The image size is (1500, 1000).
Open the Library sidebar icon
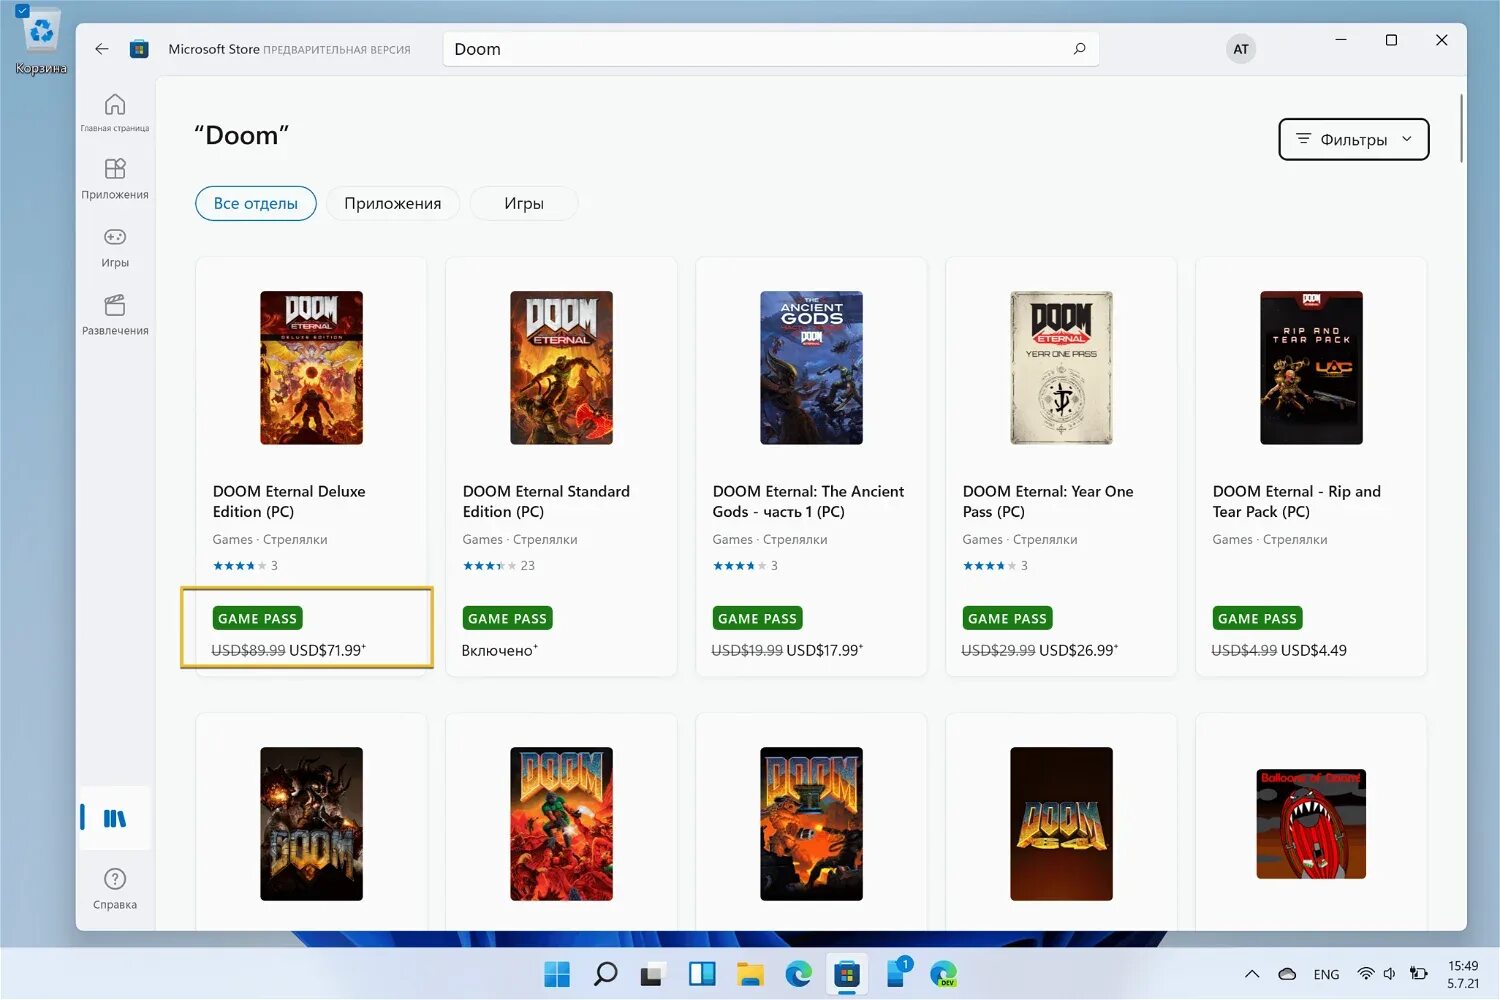(x=115, y=818)
